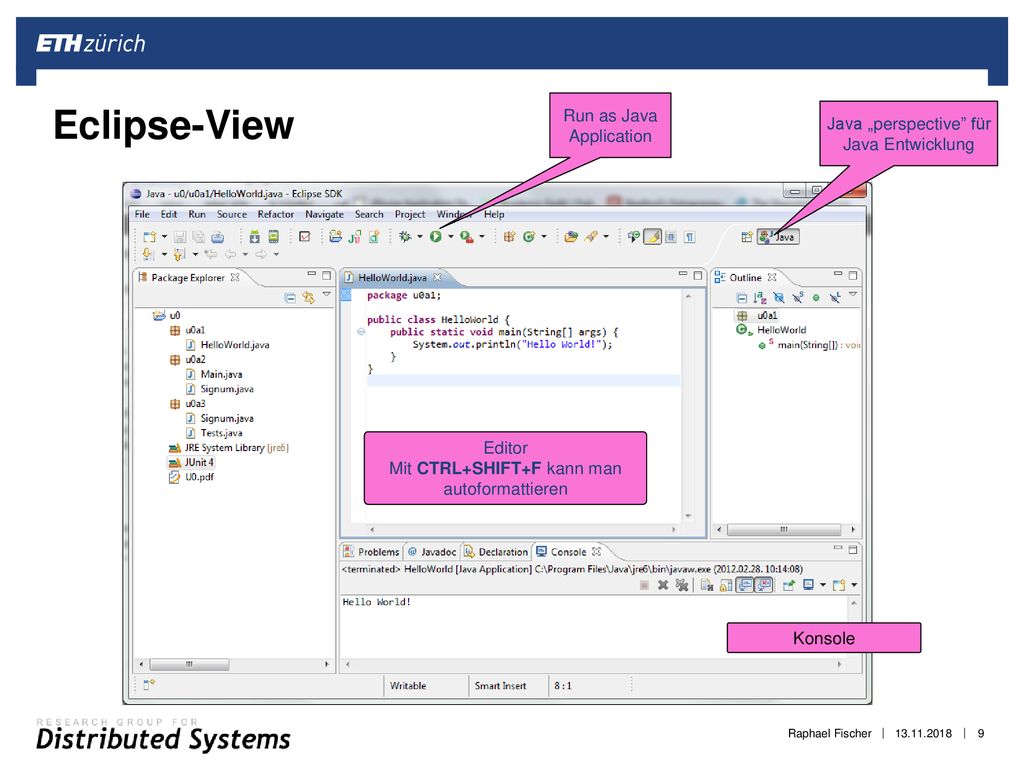Click the green Run button in the toolbar
Viewport: 1024px width, 768px height.
pos(436,236)
